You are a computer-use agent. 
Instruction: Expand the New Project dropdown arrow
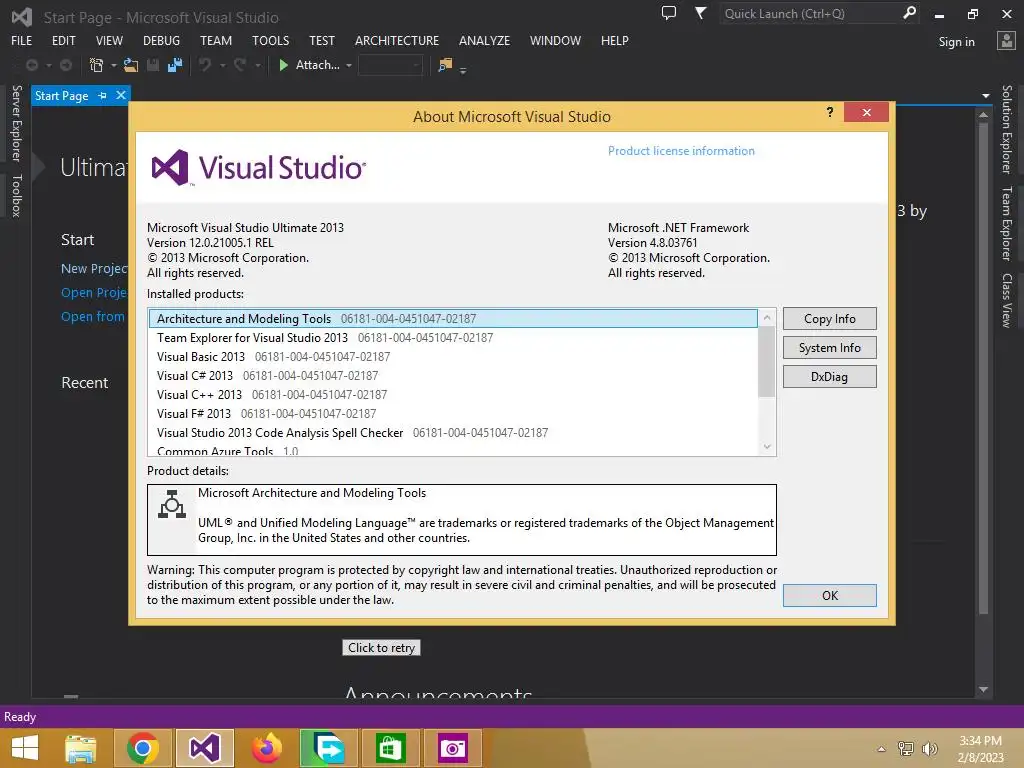(x=114, y=65)
